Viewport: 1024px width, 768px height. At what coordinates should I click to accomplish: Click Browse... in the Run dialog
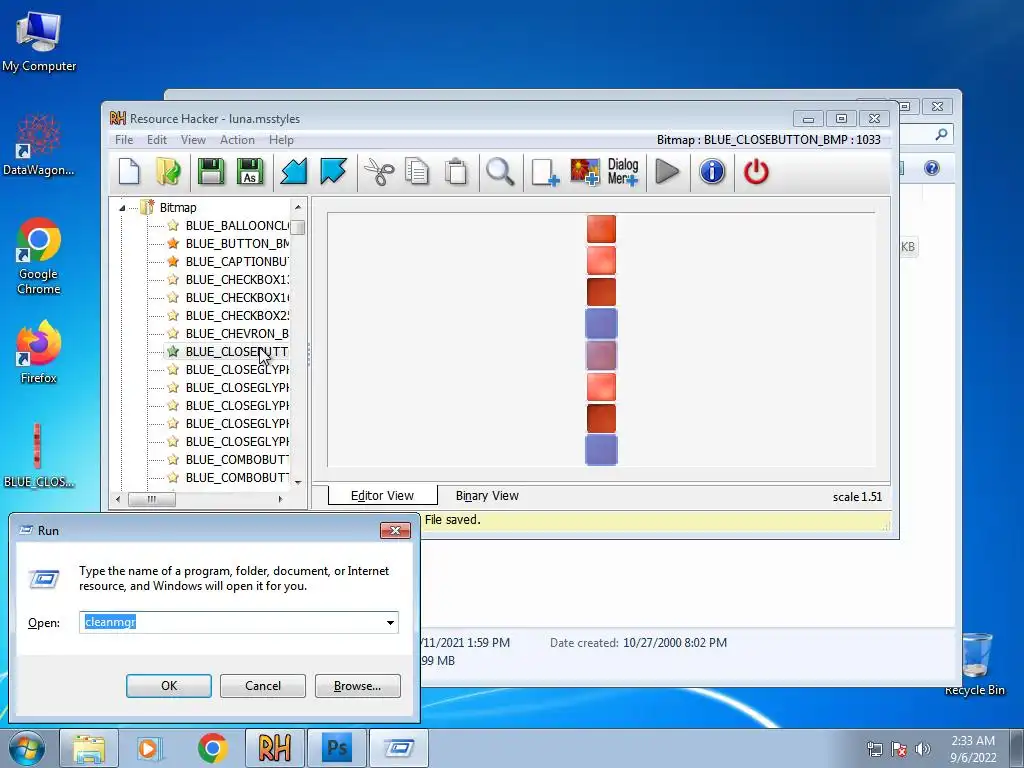point(357,686)
